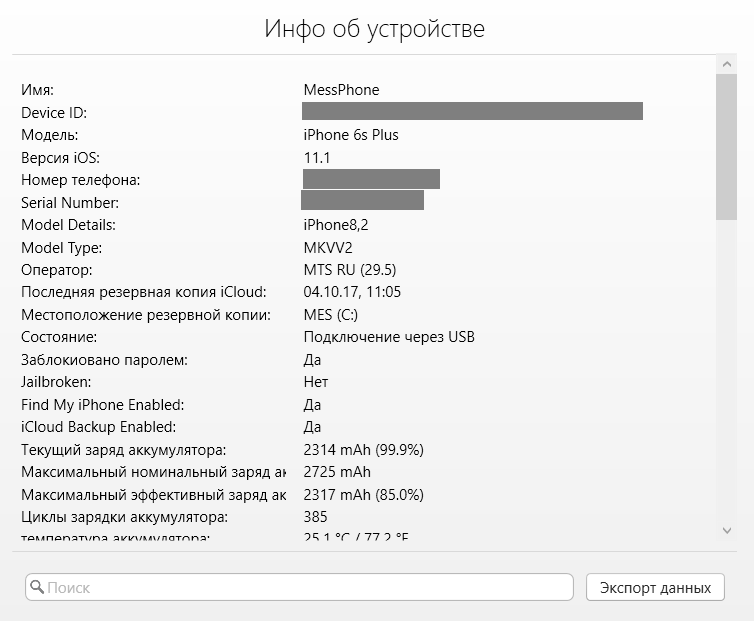The height and width of the screenshot is (621, 754).
Task: Click the hidden Номер телефона value
Action: click(371, 179)
